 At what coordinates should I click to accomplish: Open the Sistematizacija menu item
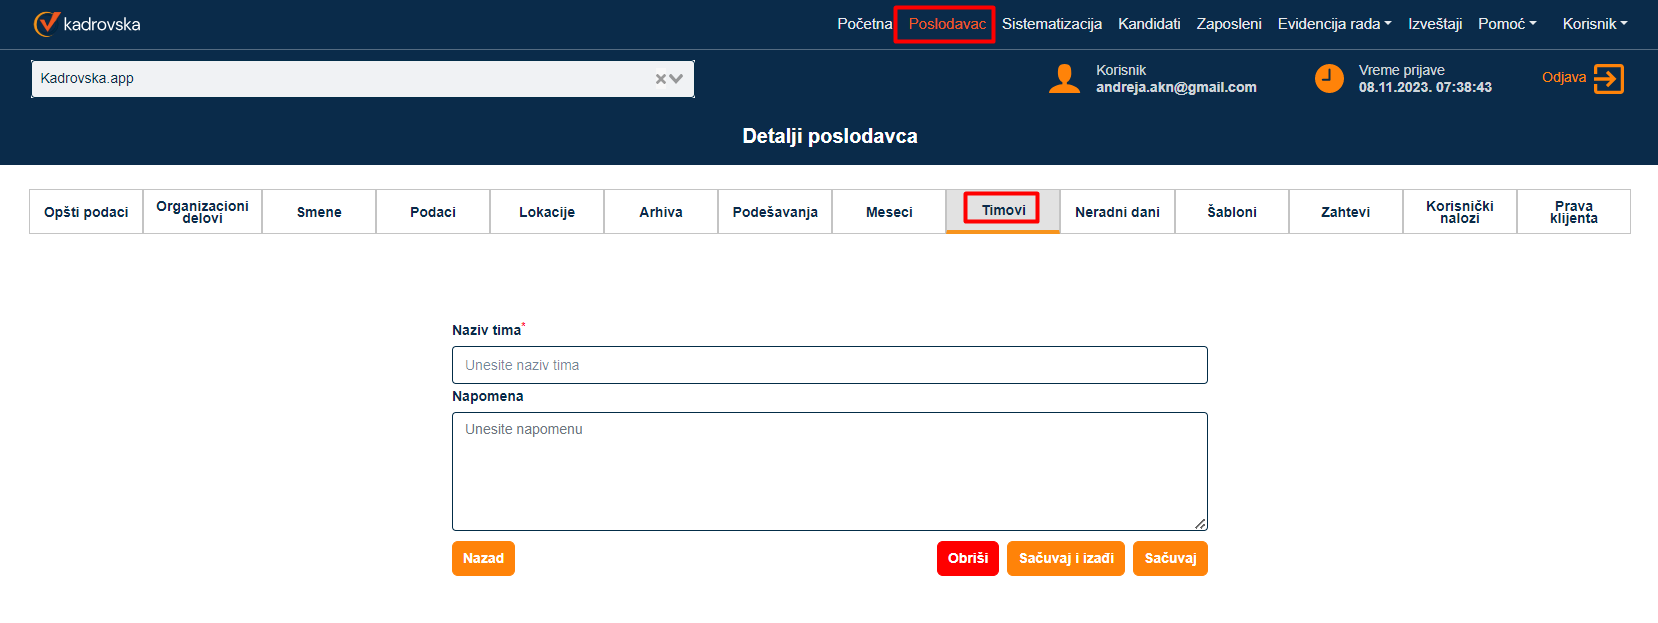1051,24
